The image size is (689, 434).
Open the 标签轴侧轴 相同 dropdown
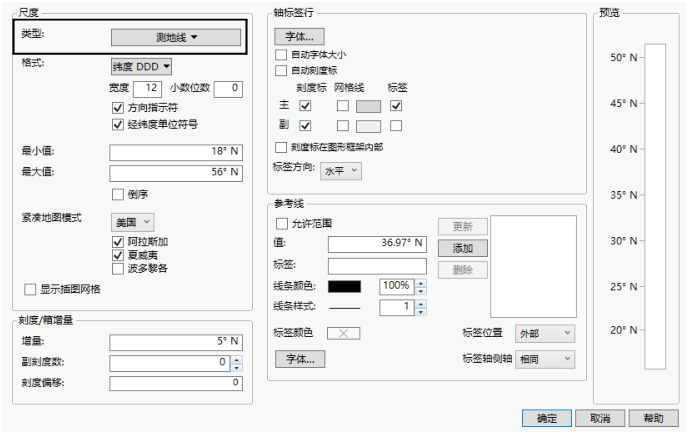pos(545,359)
